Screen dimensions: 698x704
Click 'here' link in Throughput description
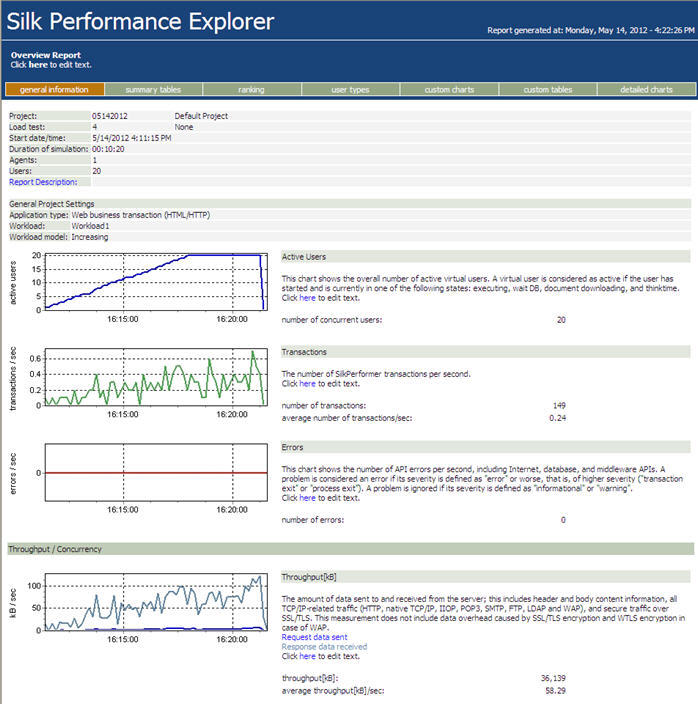click(x=307, y=656)
